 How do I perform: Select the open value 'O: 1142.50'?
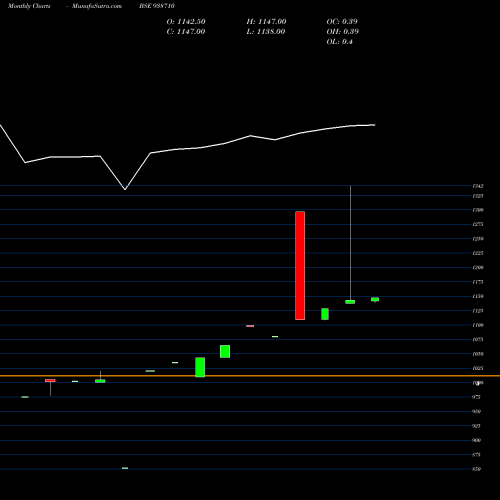coord(186,22)
